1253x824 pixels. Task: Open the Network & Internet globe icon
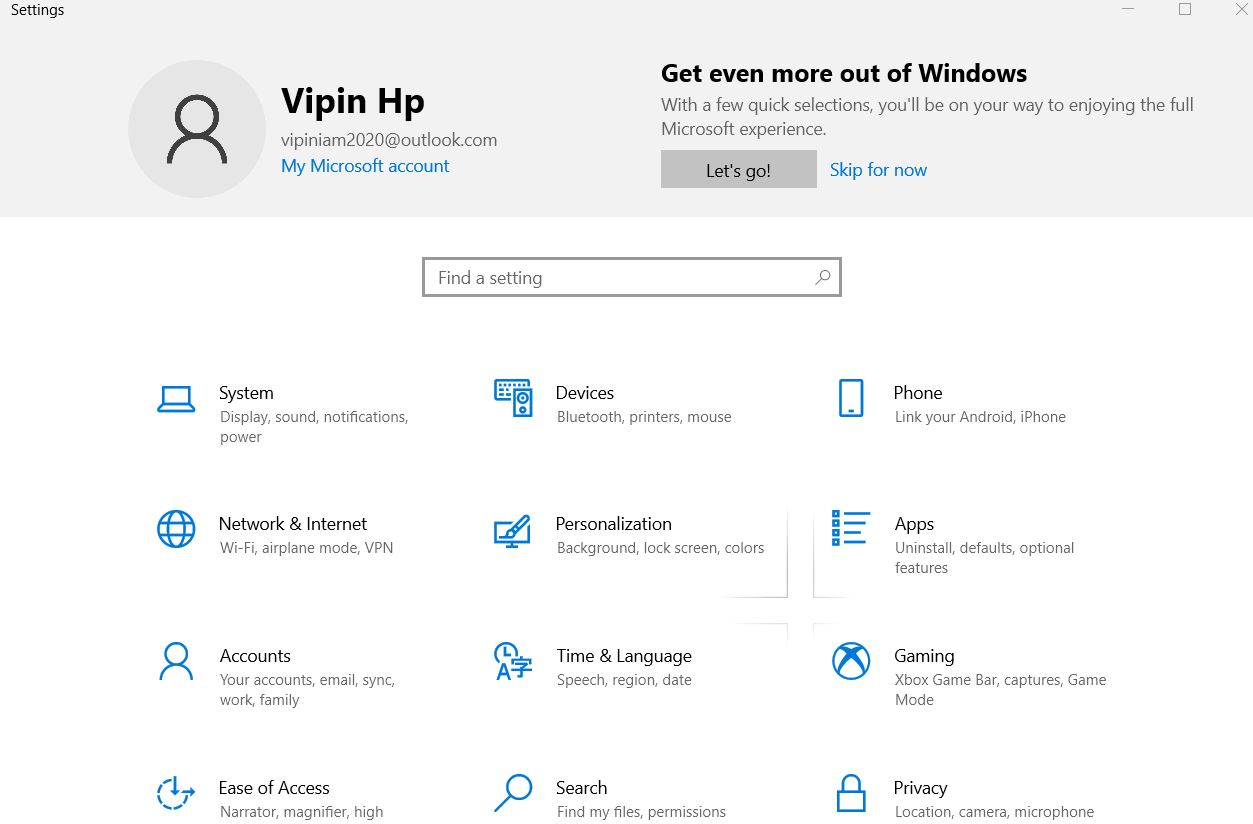click(x=176, y=529)
